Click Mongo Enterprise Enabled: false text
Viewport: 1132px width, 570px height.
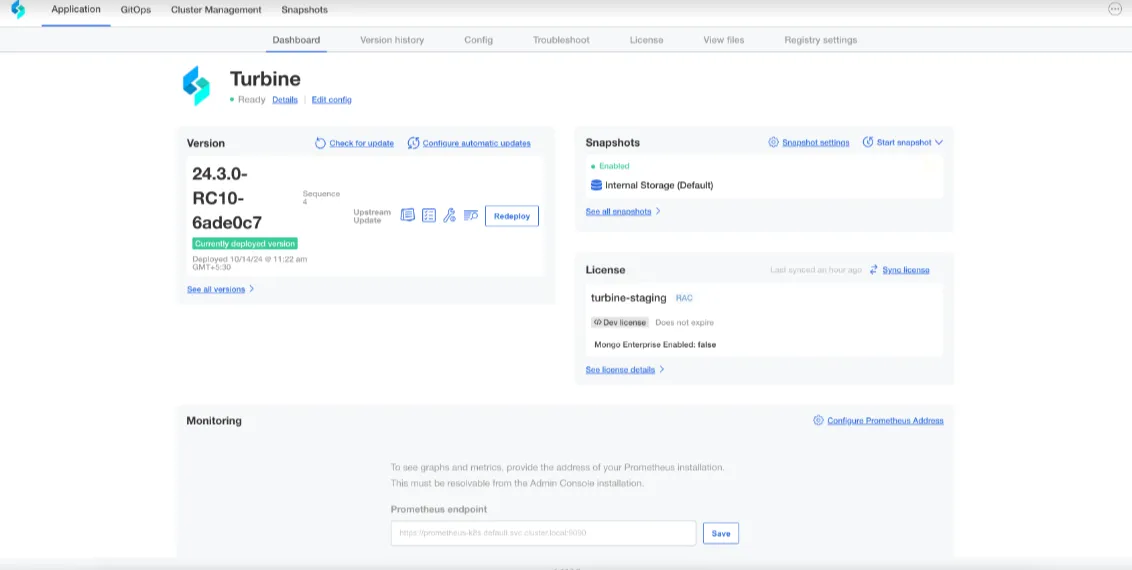coord(655,345)
